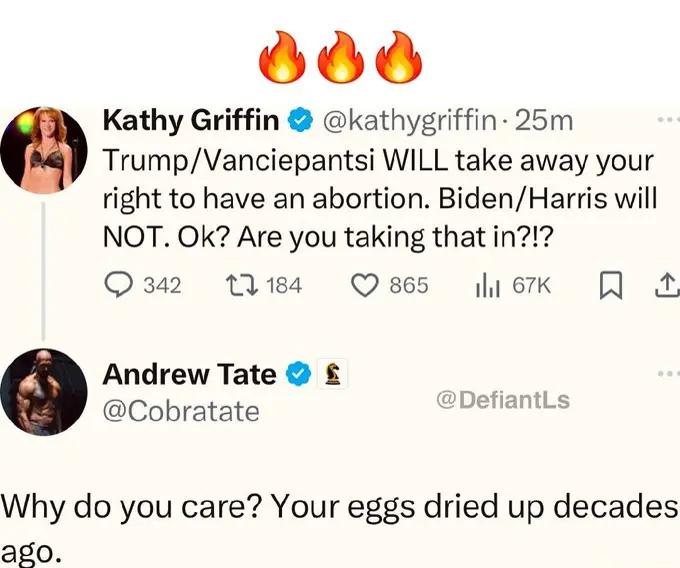Image resolution: width=680 pixels, height=568 pixels.
Task: Like the tweet with 865 hearts
Action: (364, 285)
